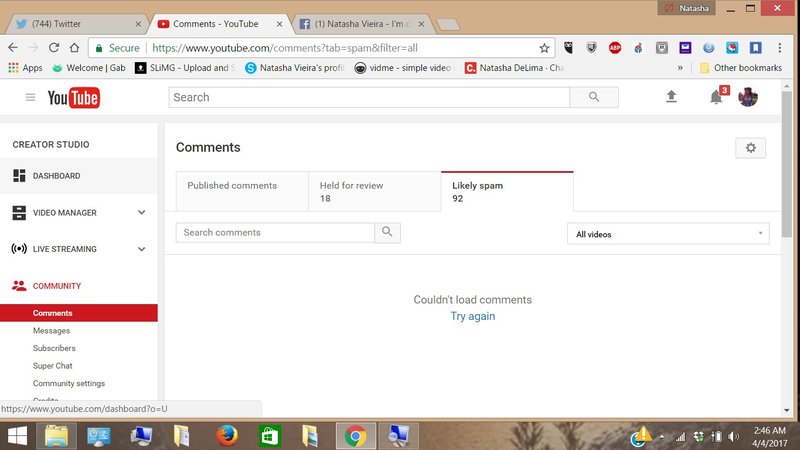
Task: Open the All videos dropdown
Action: pyautogui.click(x=667, y=234)
